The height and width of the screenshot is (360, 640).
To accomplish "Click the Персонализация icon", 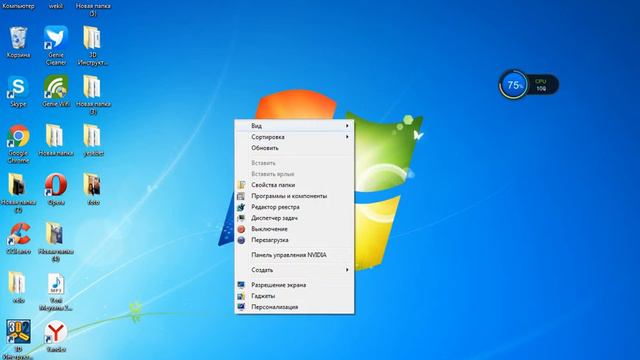I will click(241, 307).
